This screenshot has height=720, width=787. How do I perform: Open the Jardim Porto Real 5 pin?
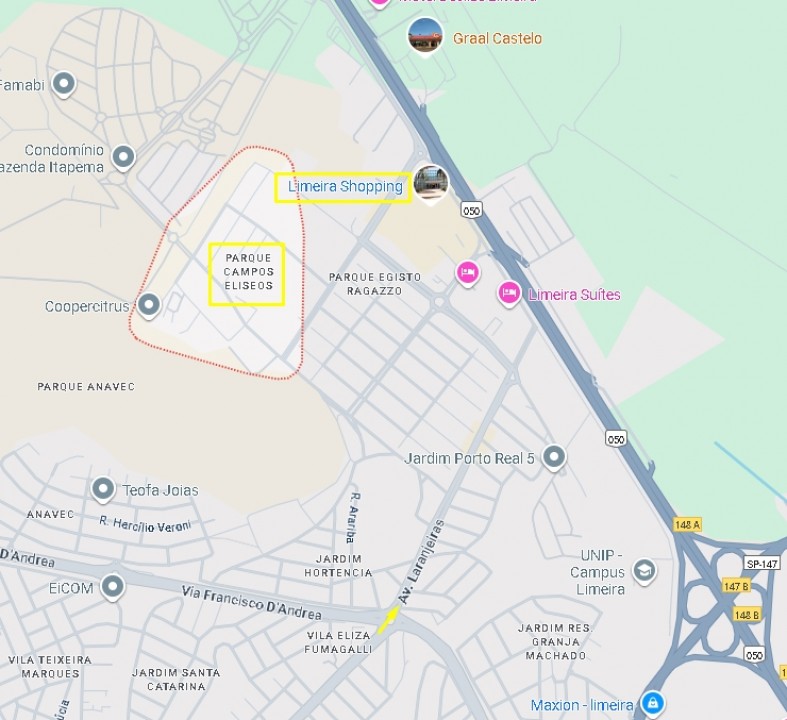tap(554, 458)
